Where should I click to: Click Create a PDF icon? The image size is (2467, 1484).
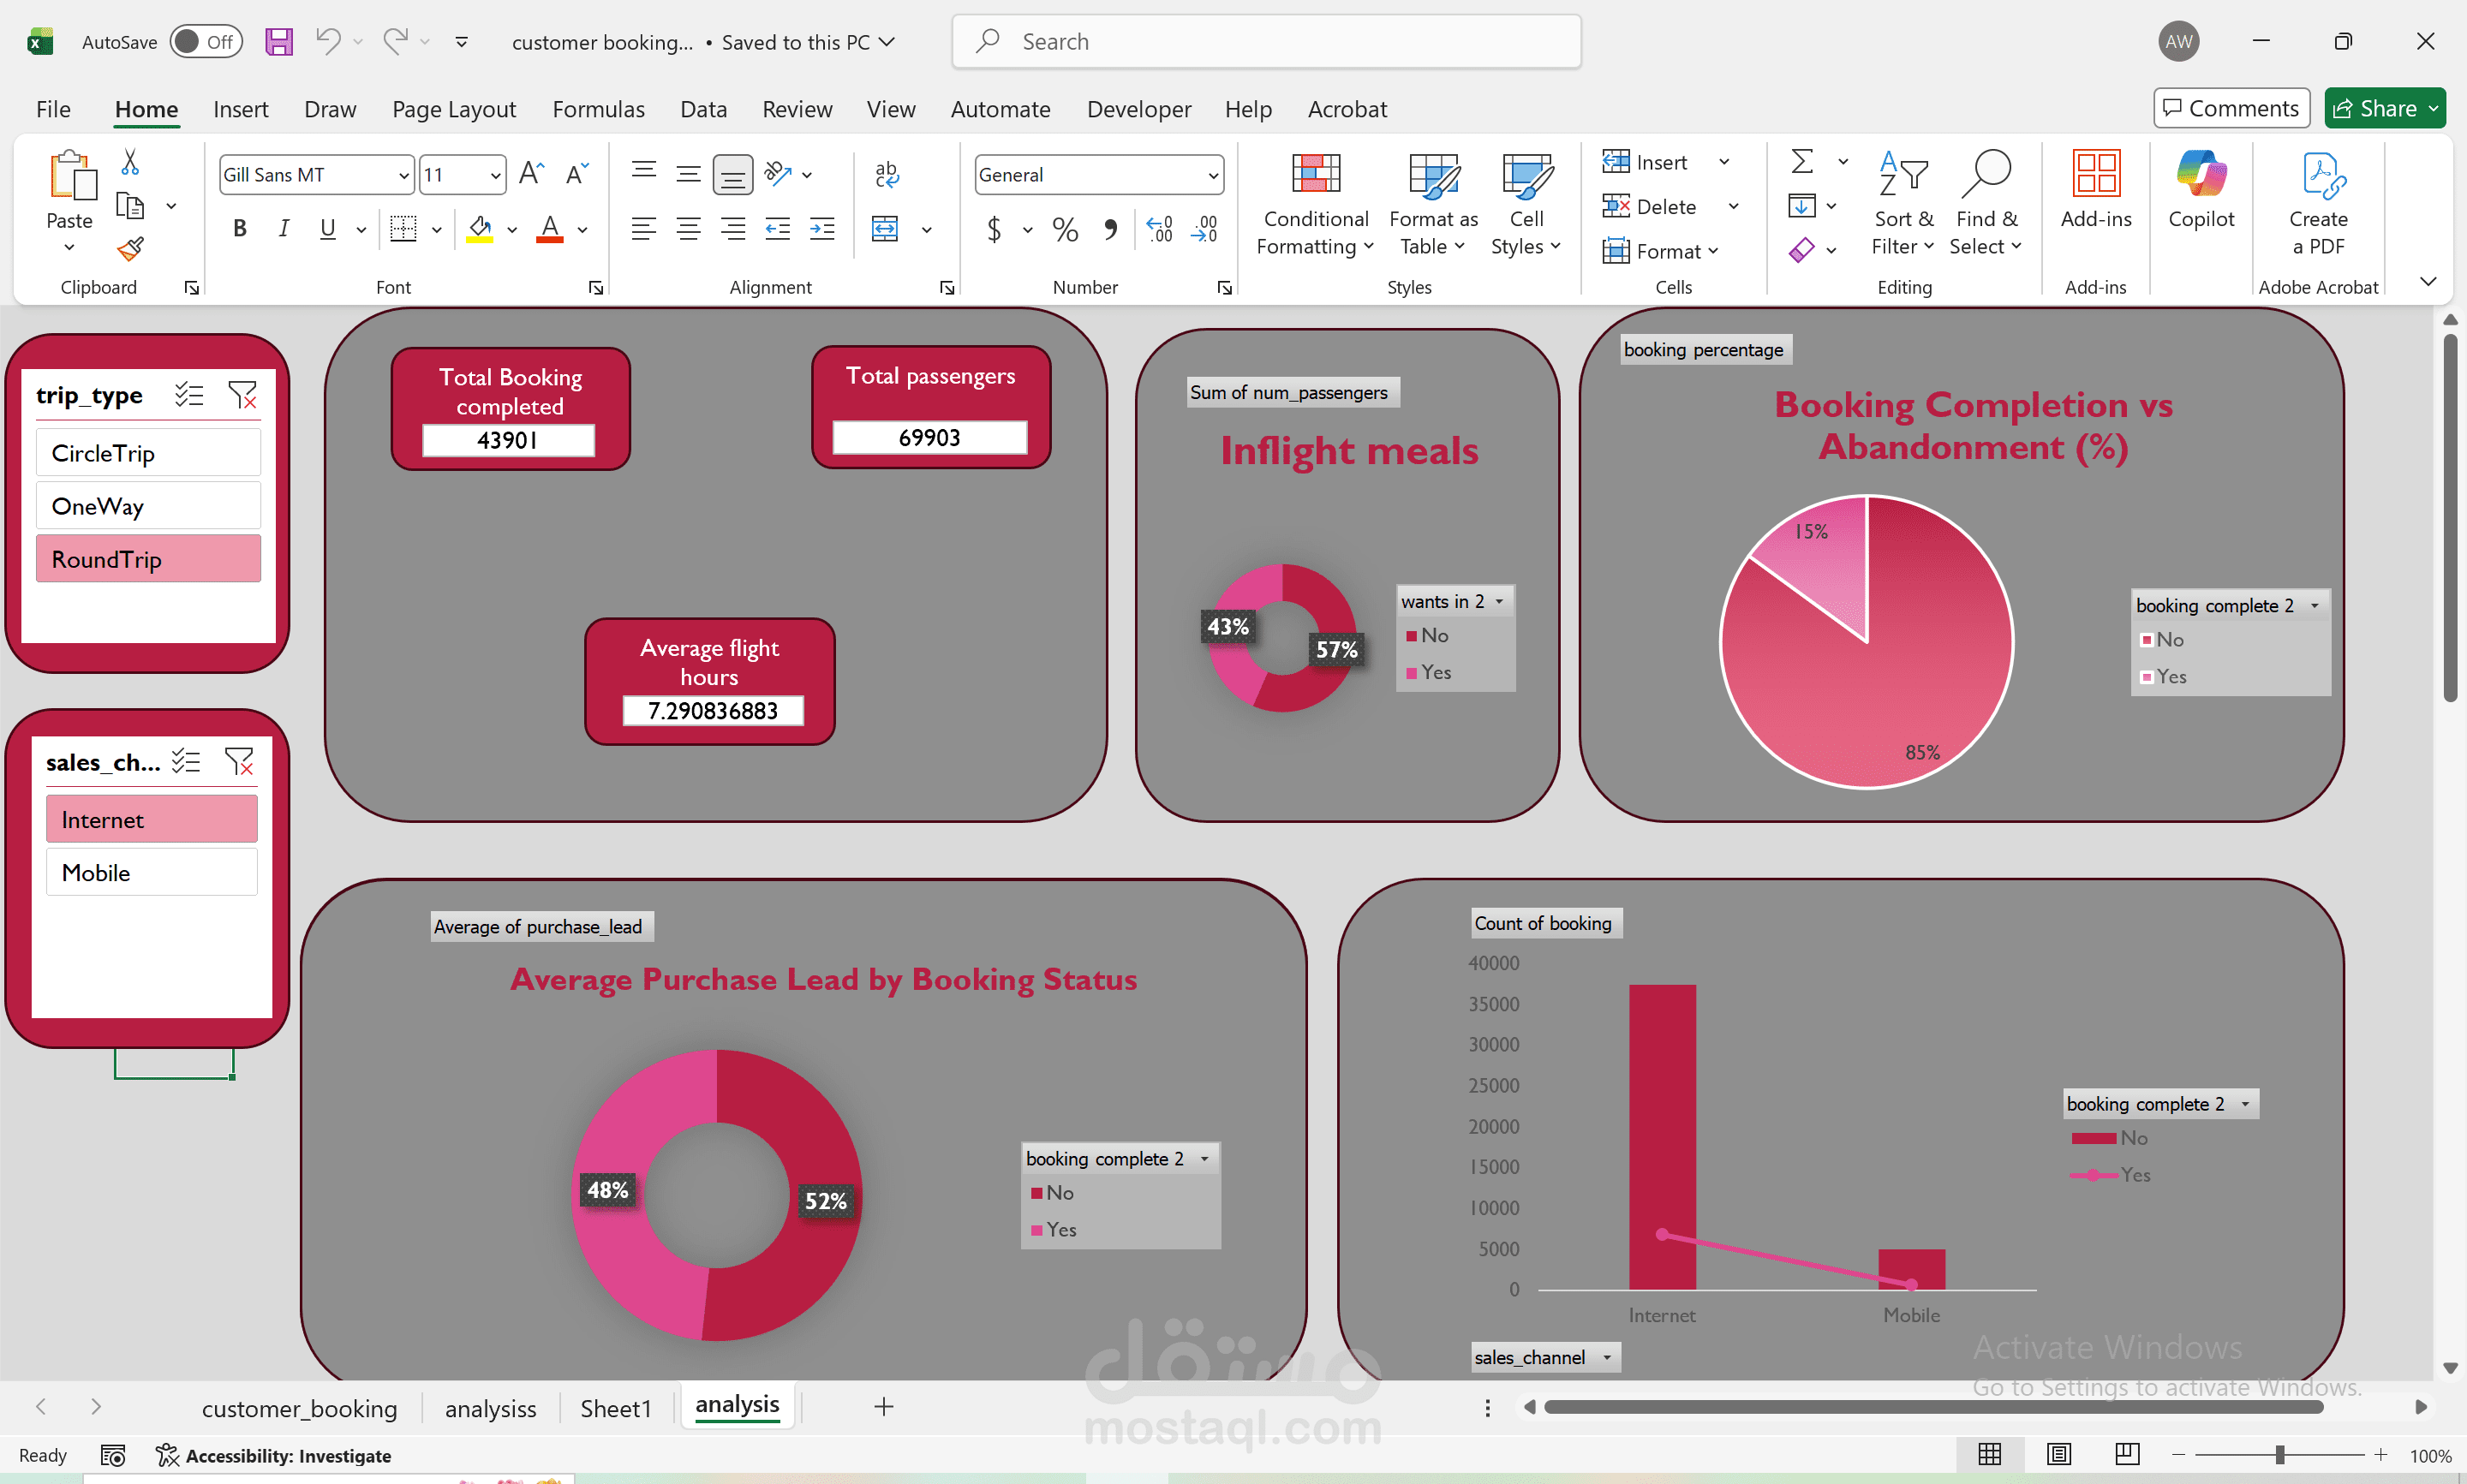[2321, 176]
